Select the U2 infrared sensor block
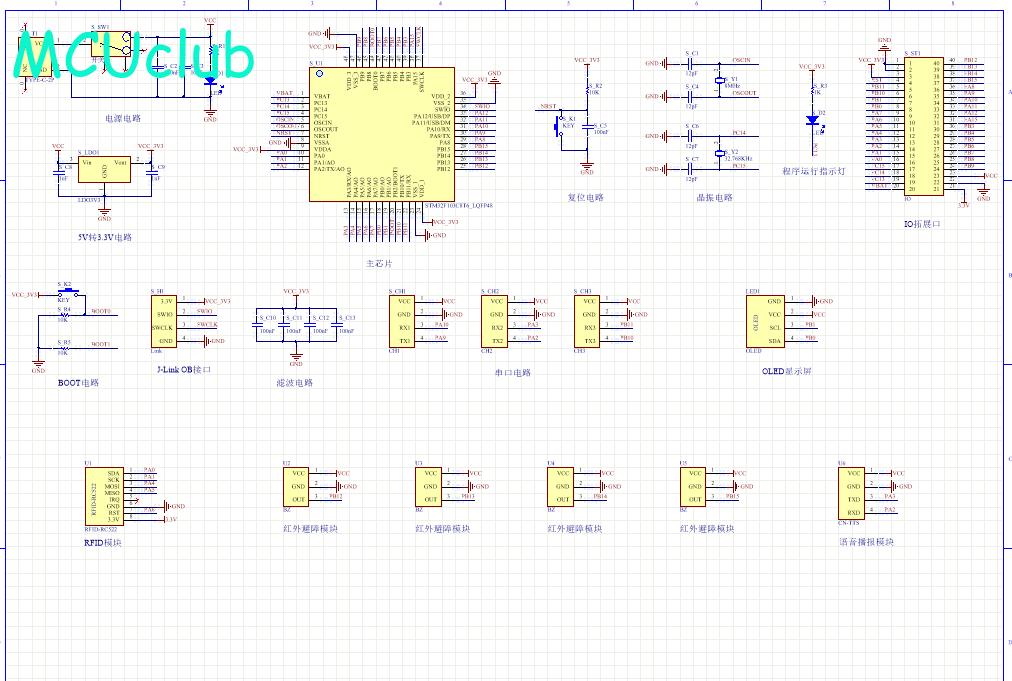1012x681 pixels. point(296,487)
